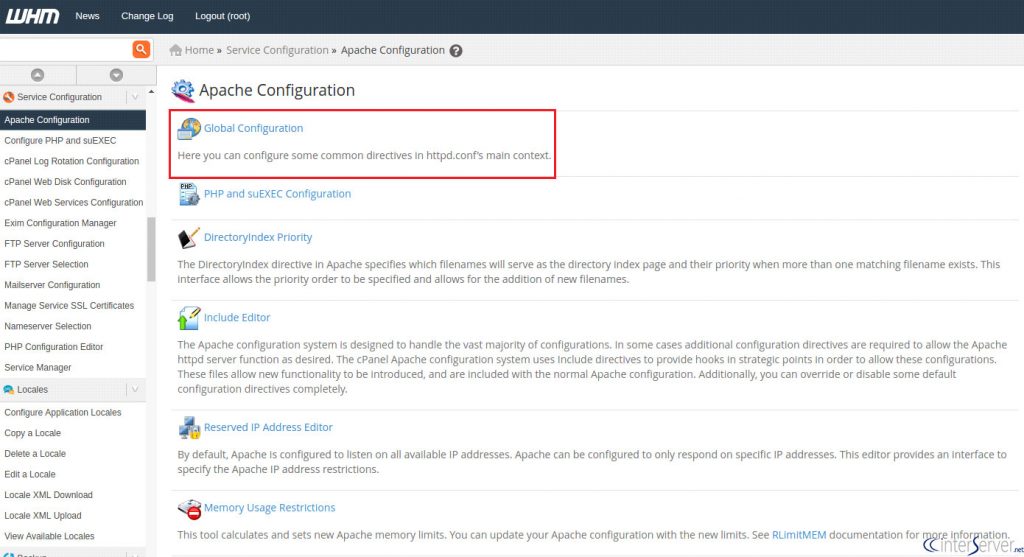This screenshot has width=1024, height=557.
Task: Click Service Configuration in the breadcrumb
Action: [278, 50]
